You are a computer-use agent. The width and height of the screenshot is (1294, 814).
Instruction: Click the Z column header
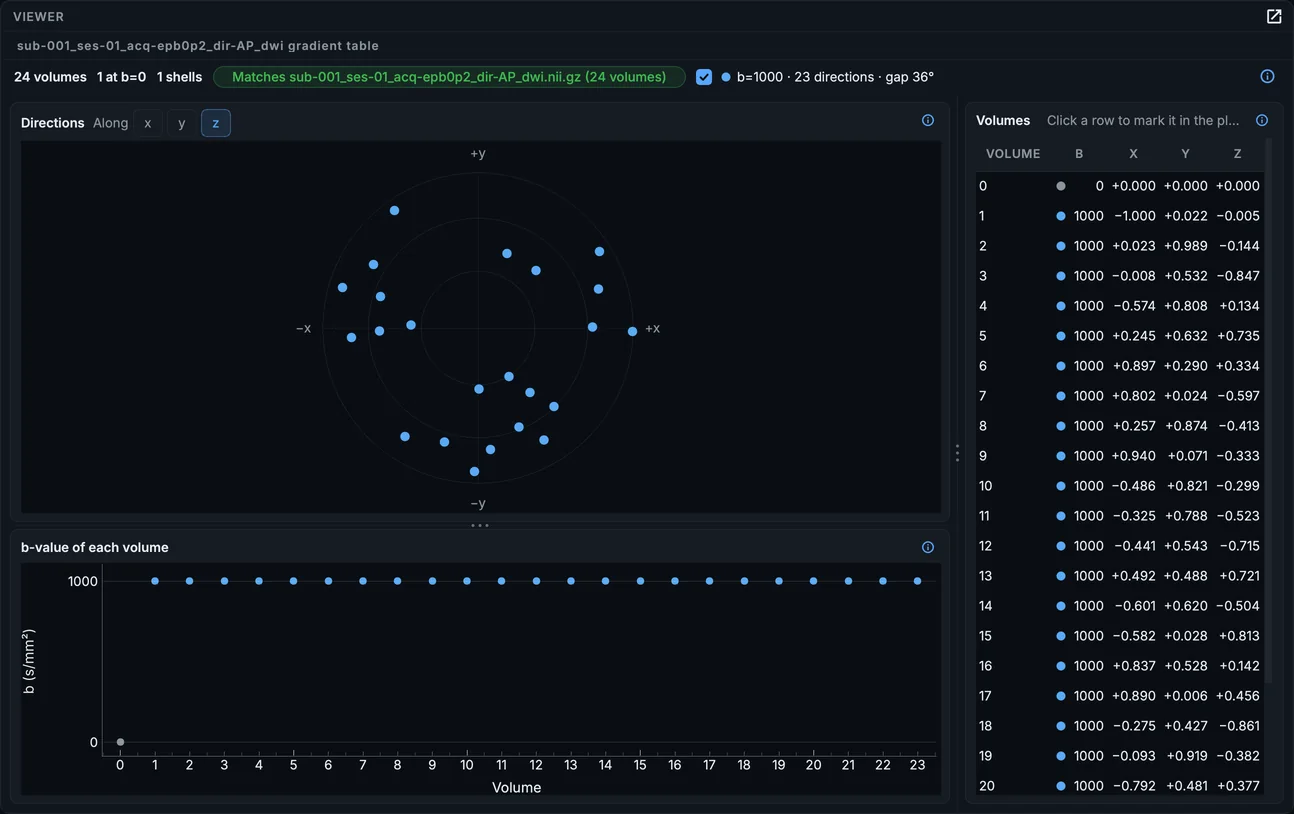coord(1237,154)
